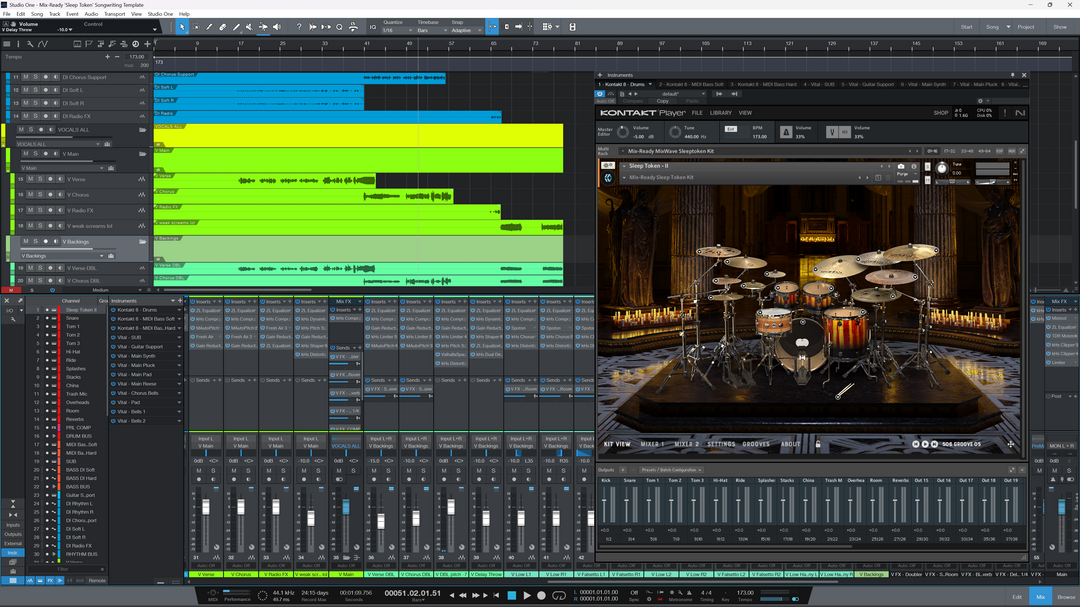Click the Macro Q quantize icon
The width and height of the screenshot is (1080, 607).
pos(340,27)
